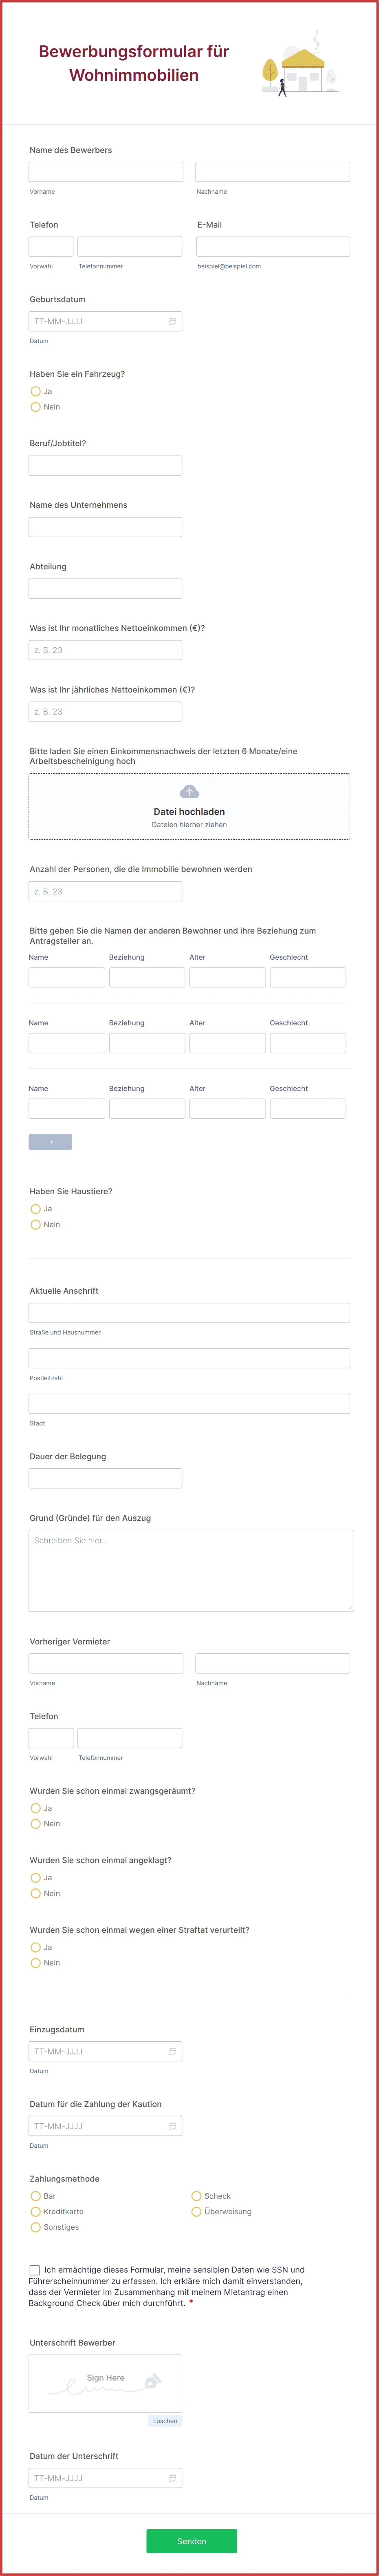Click Name field in first resident row

pos(67,977)
